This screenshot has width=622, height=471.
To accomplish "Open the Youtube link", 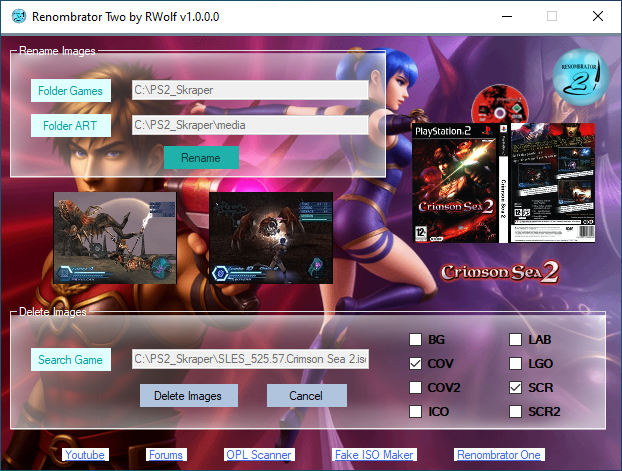I will [x=85, y=455].
